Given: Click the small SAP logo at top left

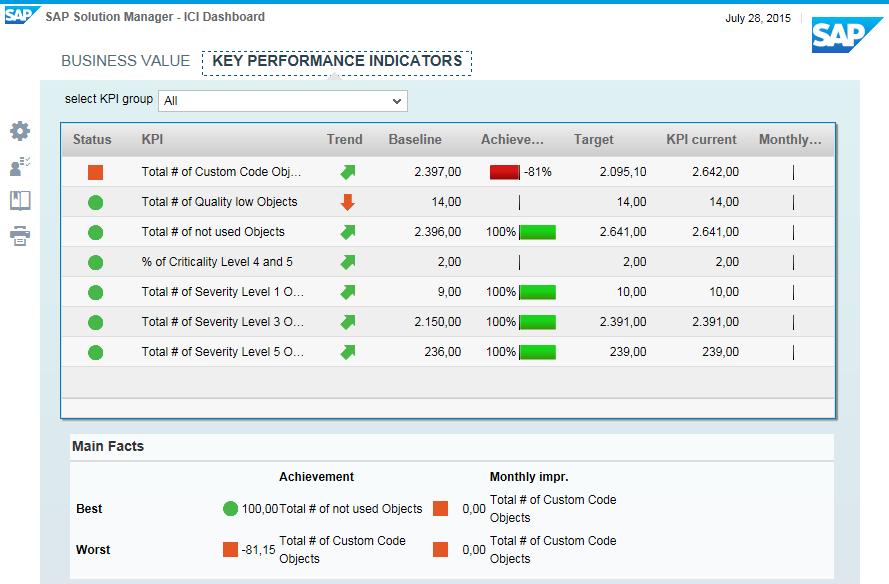Looking at the screenshot, I should (x=22, y=15).
